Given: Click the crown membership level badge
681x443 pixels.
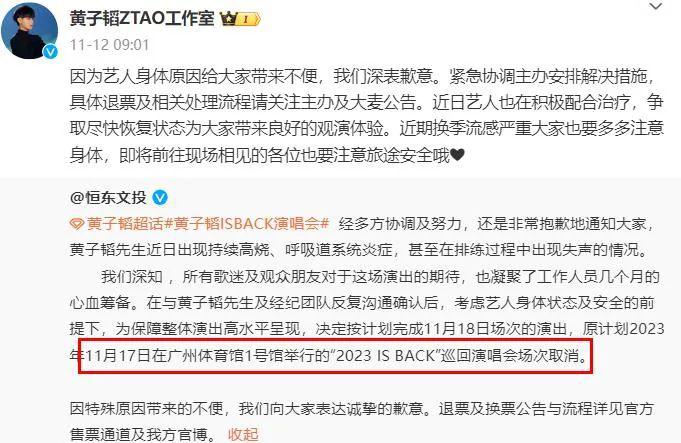Looking at the screenshot, I should click(240, 19).
